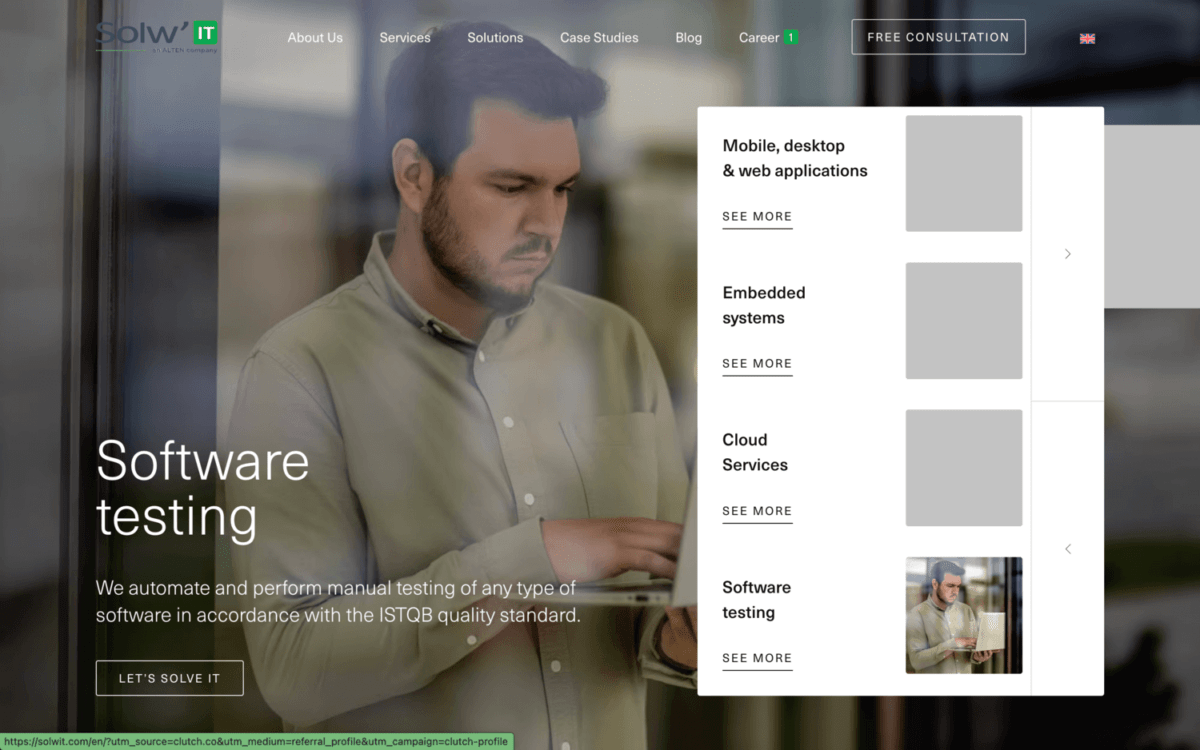Image resolution: width=1200 pixels, height=750 pixels.
Task: Navigate to Case Studies
Action: click(599, 37)
